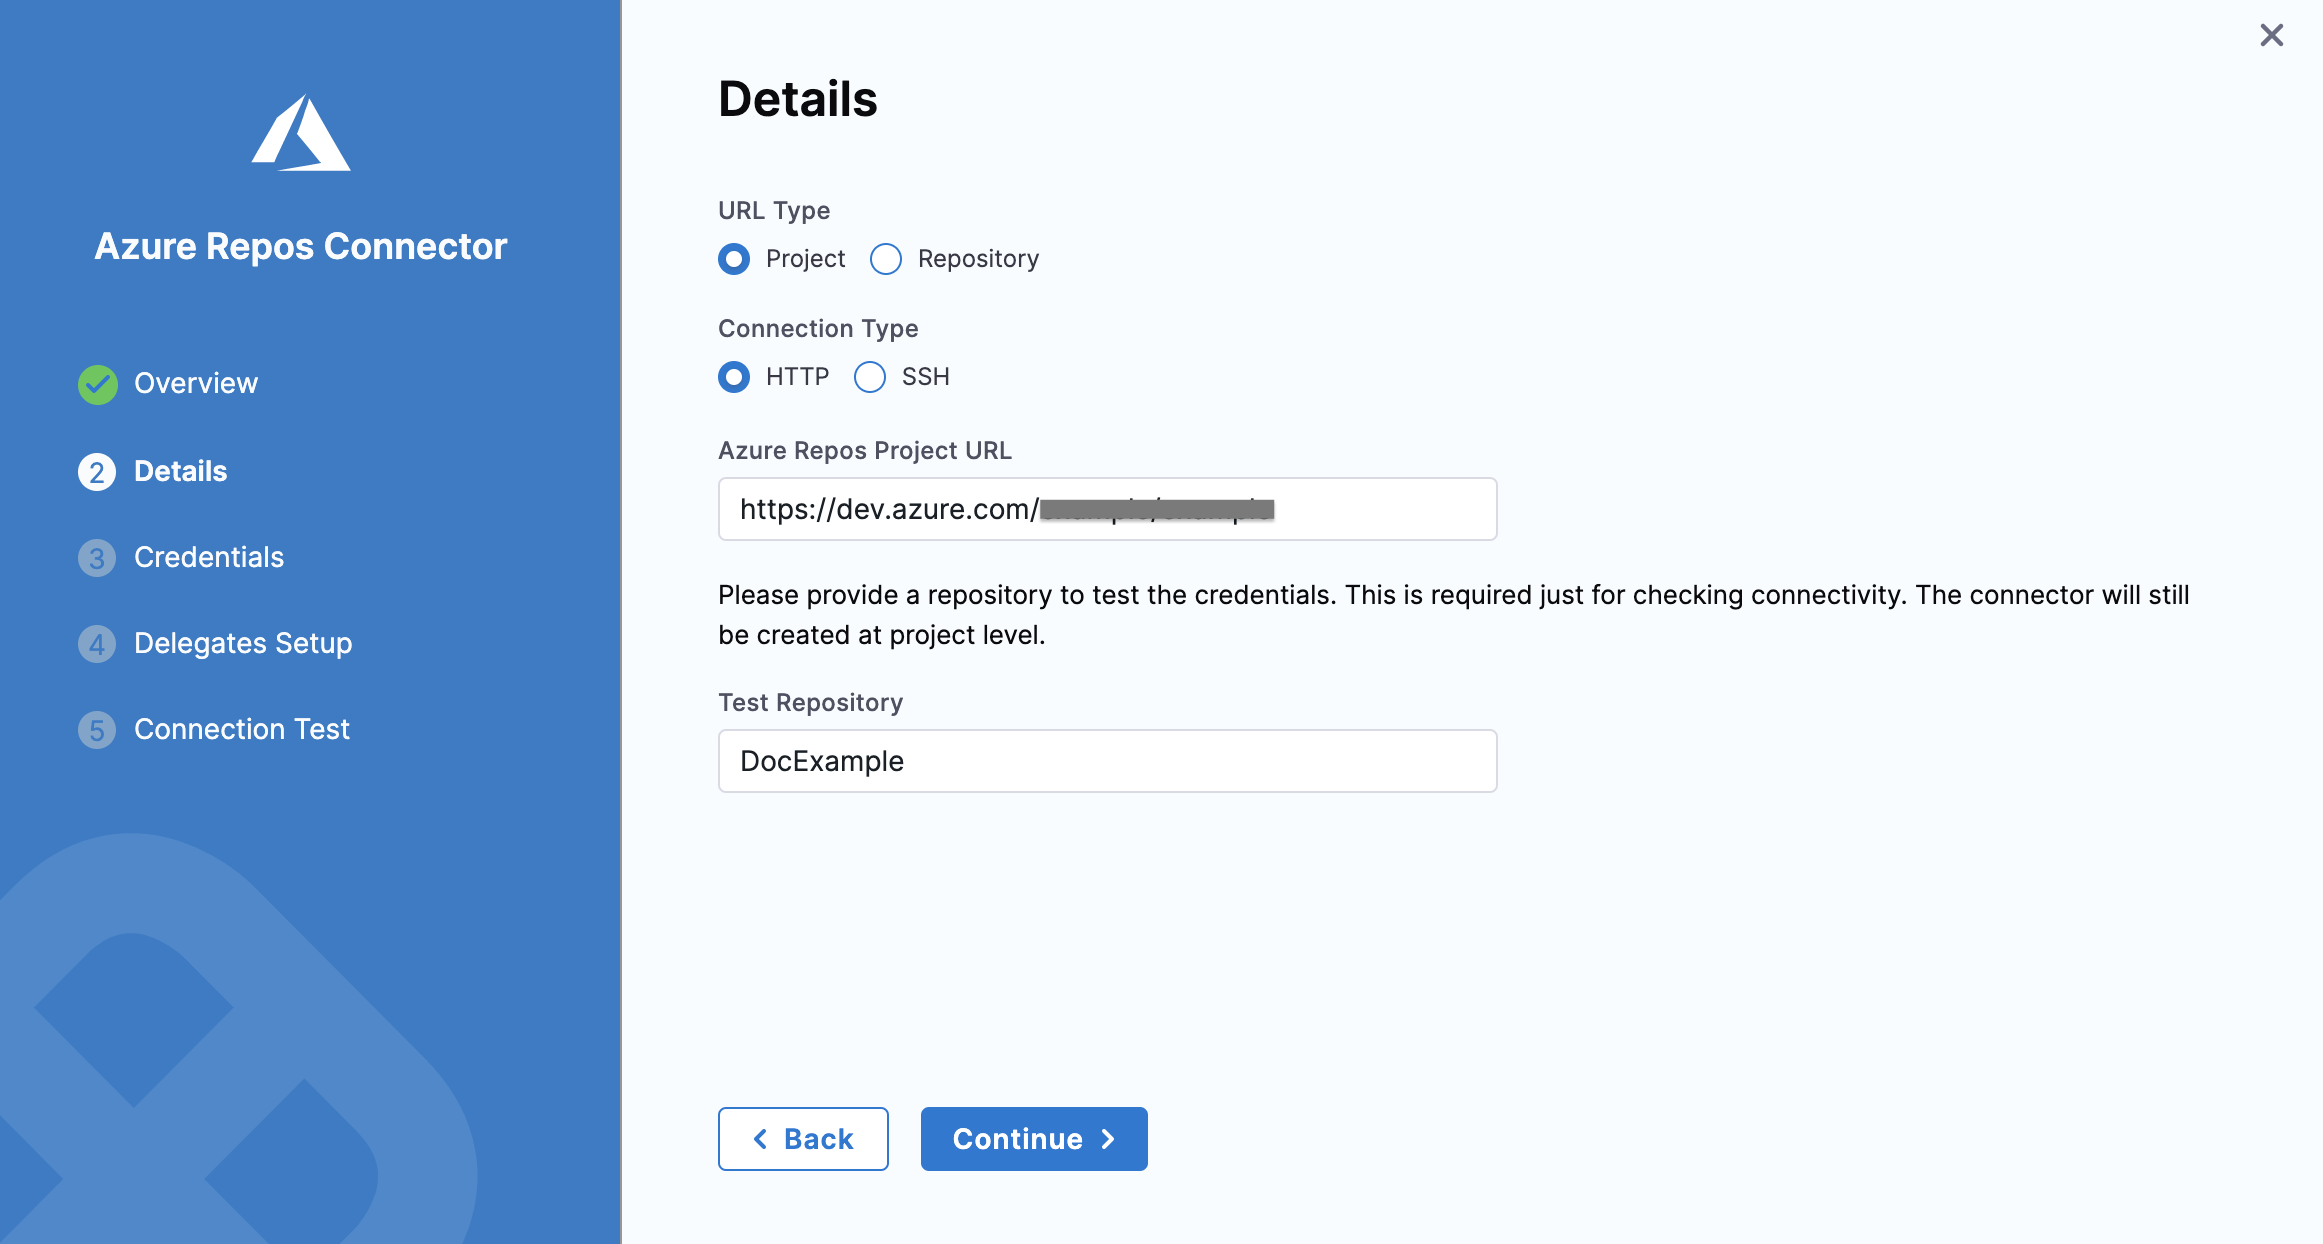Click the Azure logo icon

click(301, 134)
